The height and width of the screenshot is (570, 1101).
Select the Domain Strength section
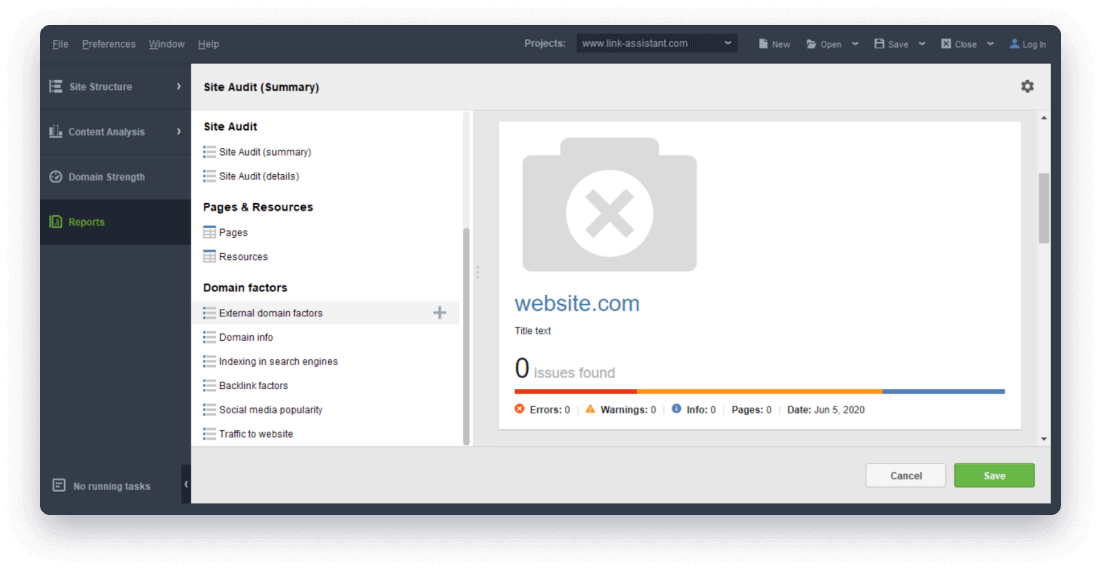pos(115,177)
